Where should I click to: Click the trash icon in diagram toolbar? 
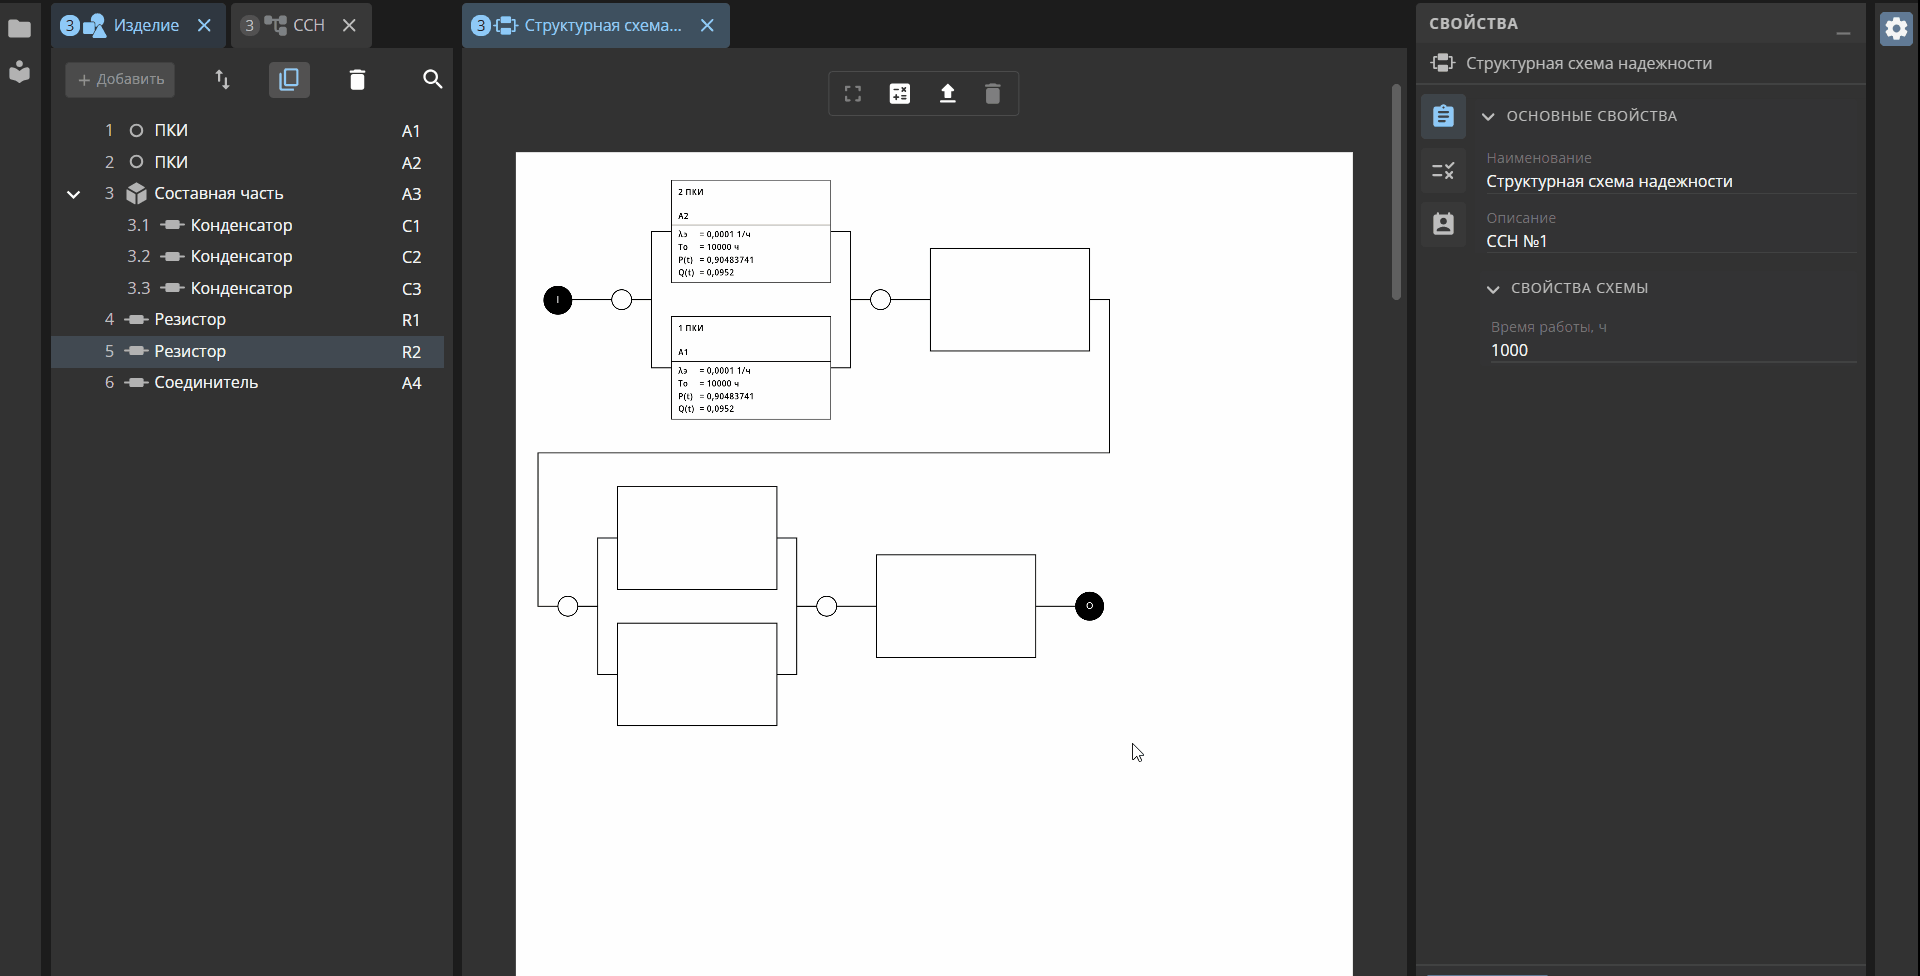click(x=993, y=94)
